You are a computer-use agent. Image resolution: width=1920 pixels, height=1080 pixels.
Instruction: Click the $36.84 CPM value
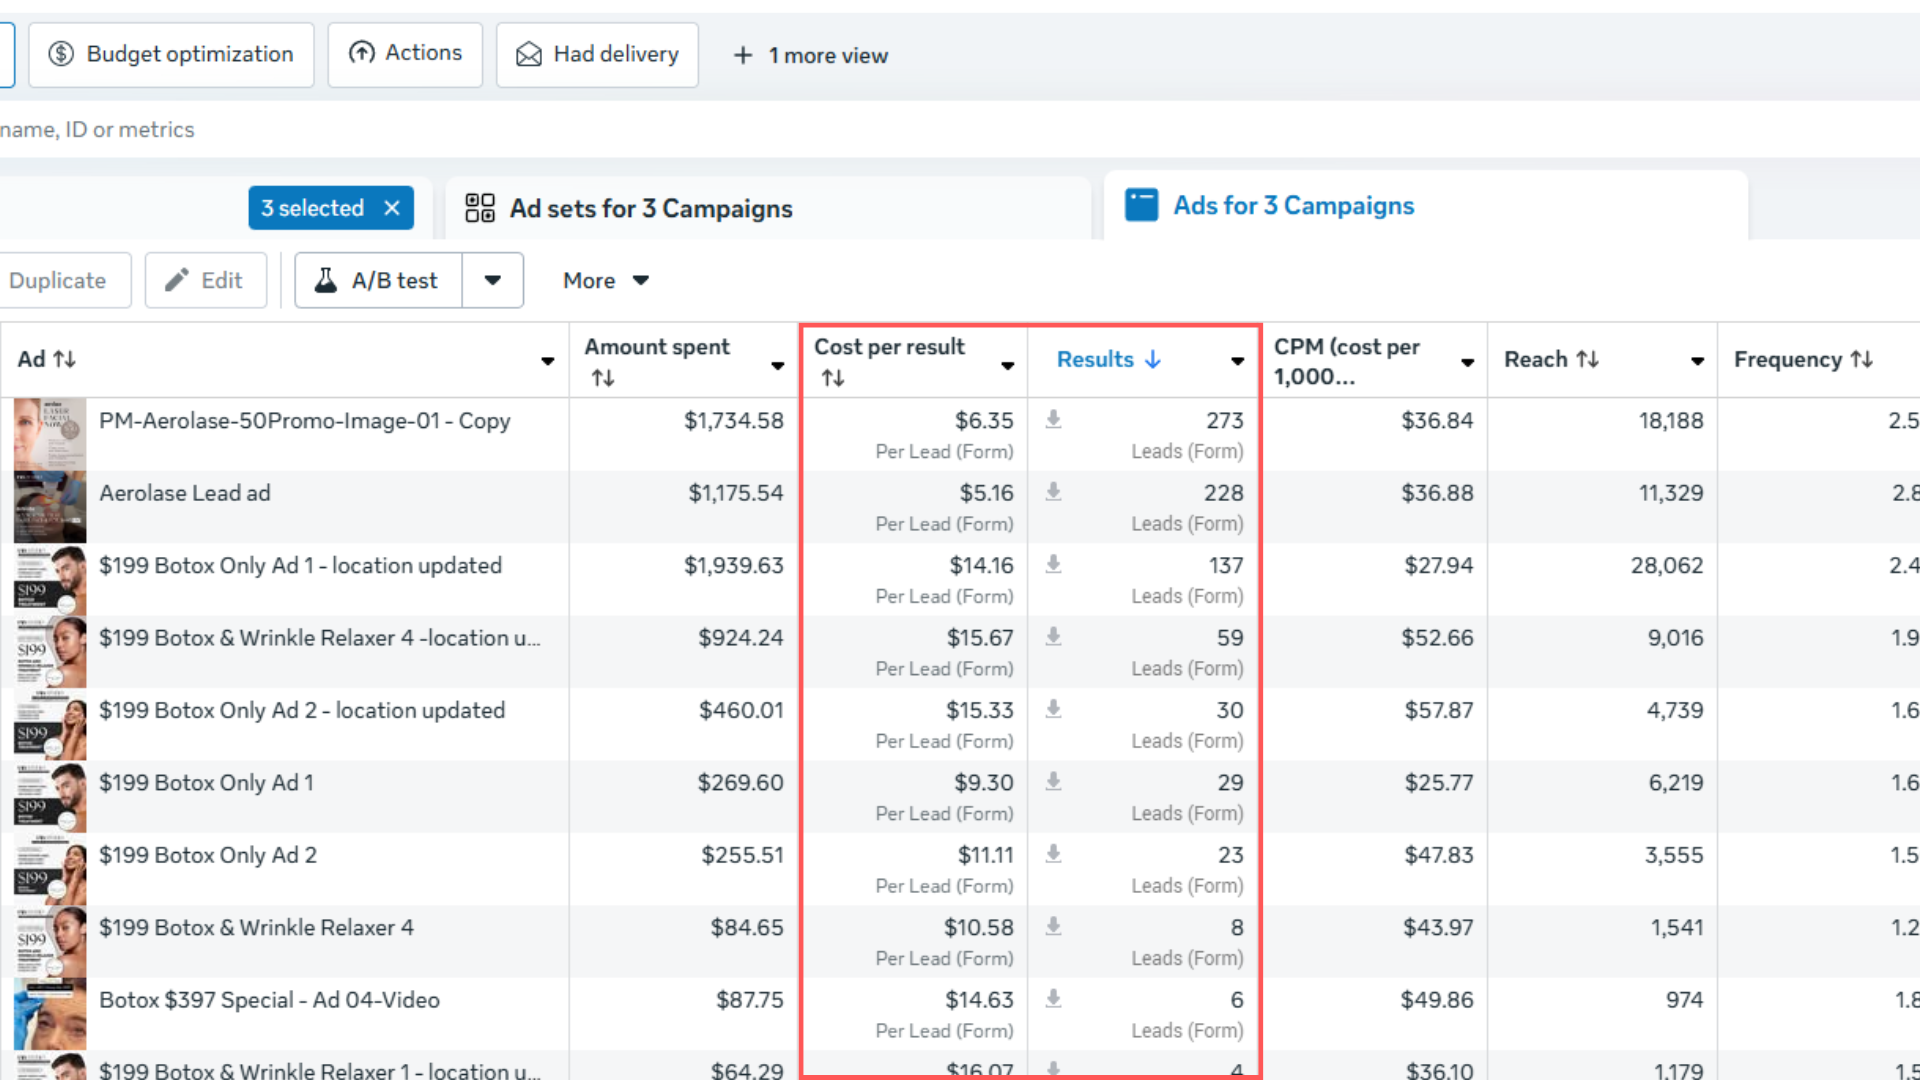click(x=1437, y=421)
